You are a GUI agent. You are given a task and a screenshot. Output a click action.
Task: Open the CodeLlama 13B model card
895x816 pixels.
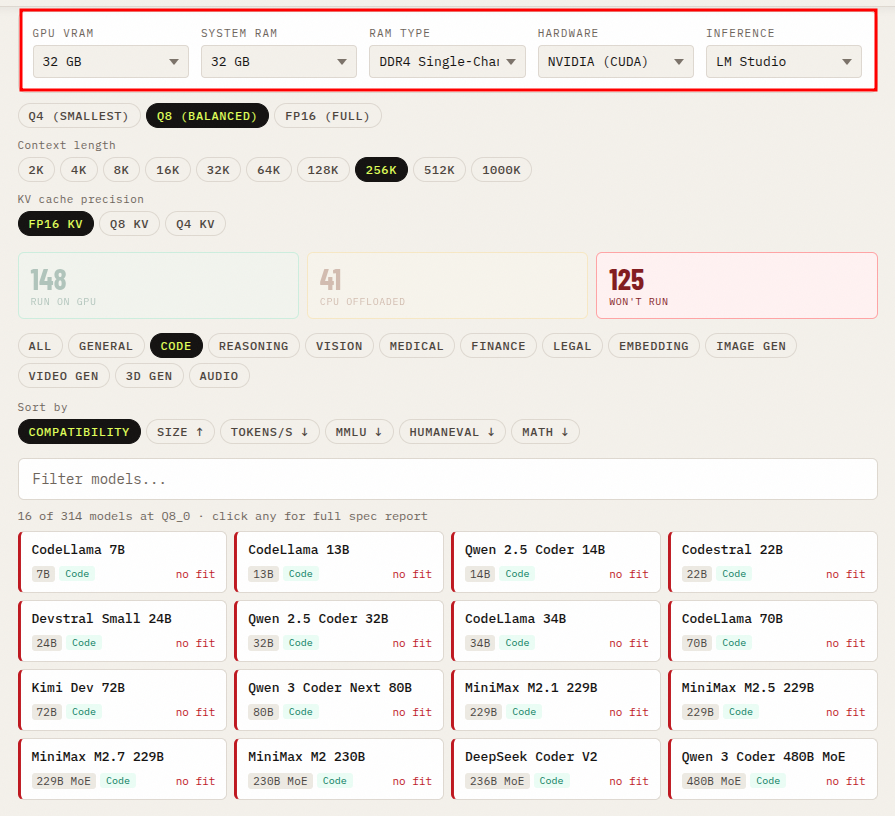339,562
